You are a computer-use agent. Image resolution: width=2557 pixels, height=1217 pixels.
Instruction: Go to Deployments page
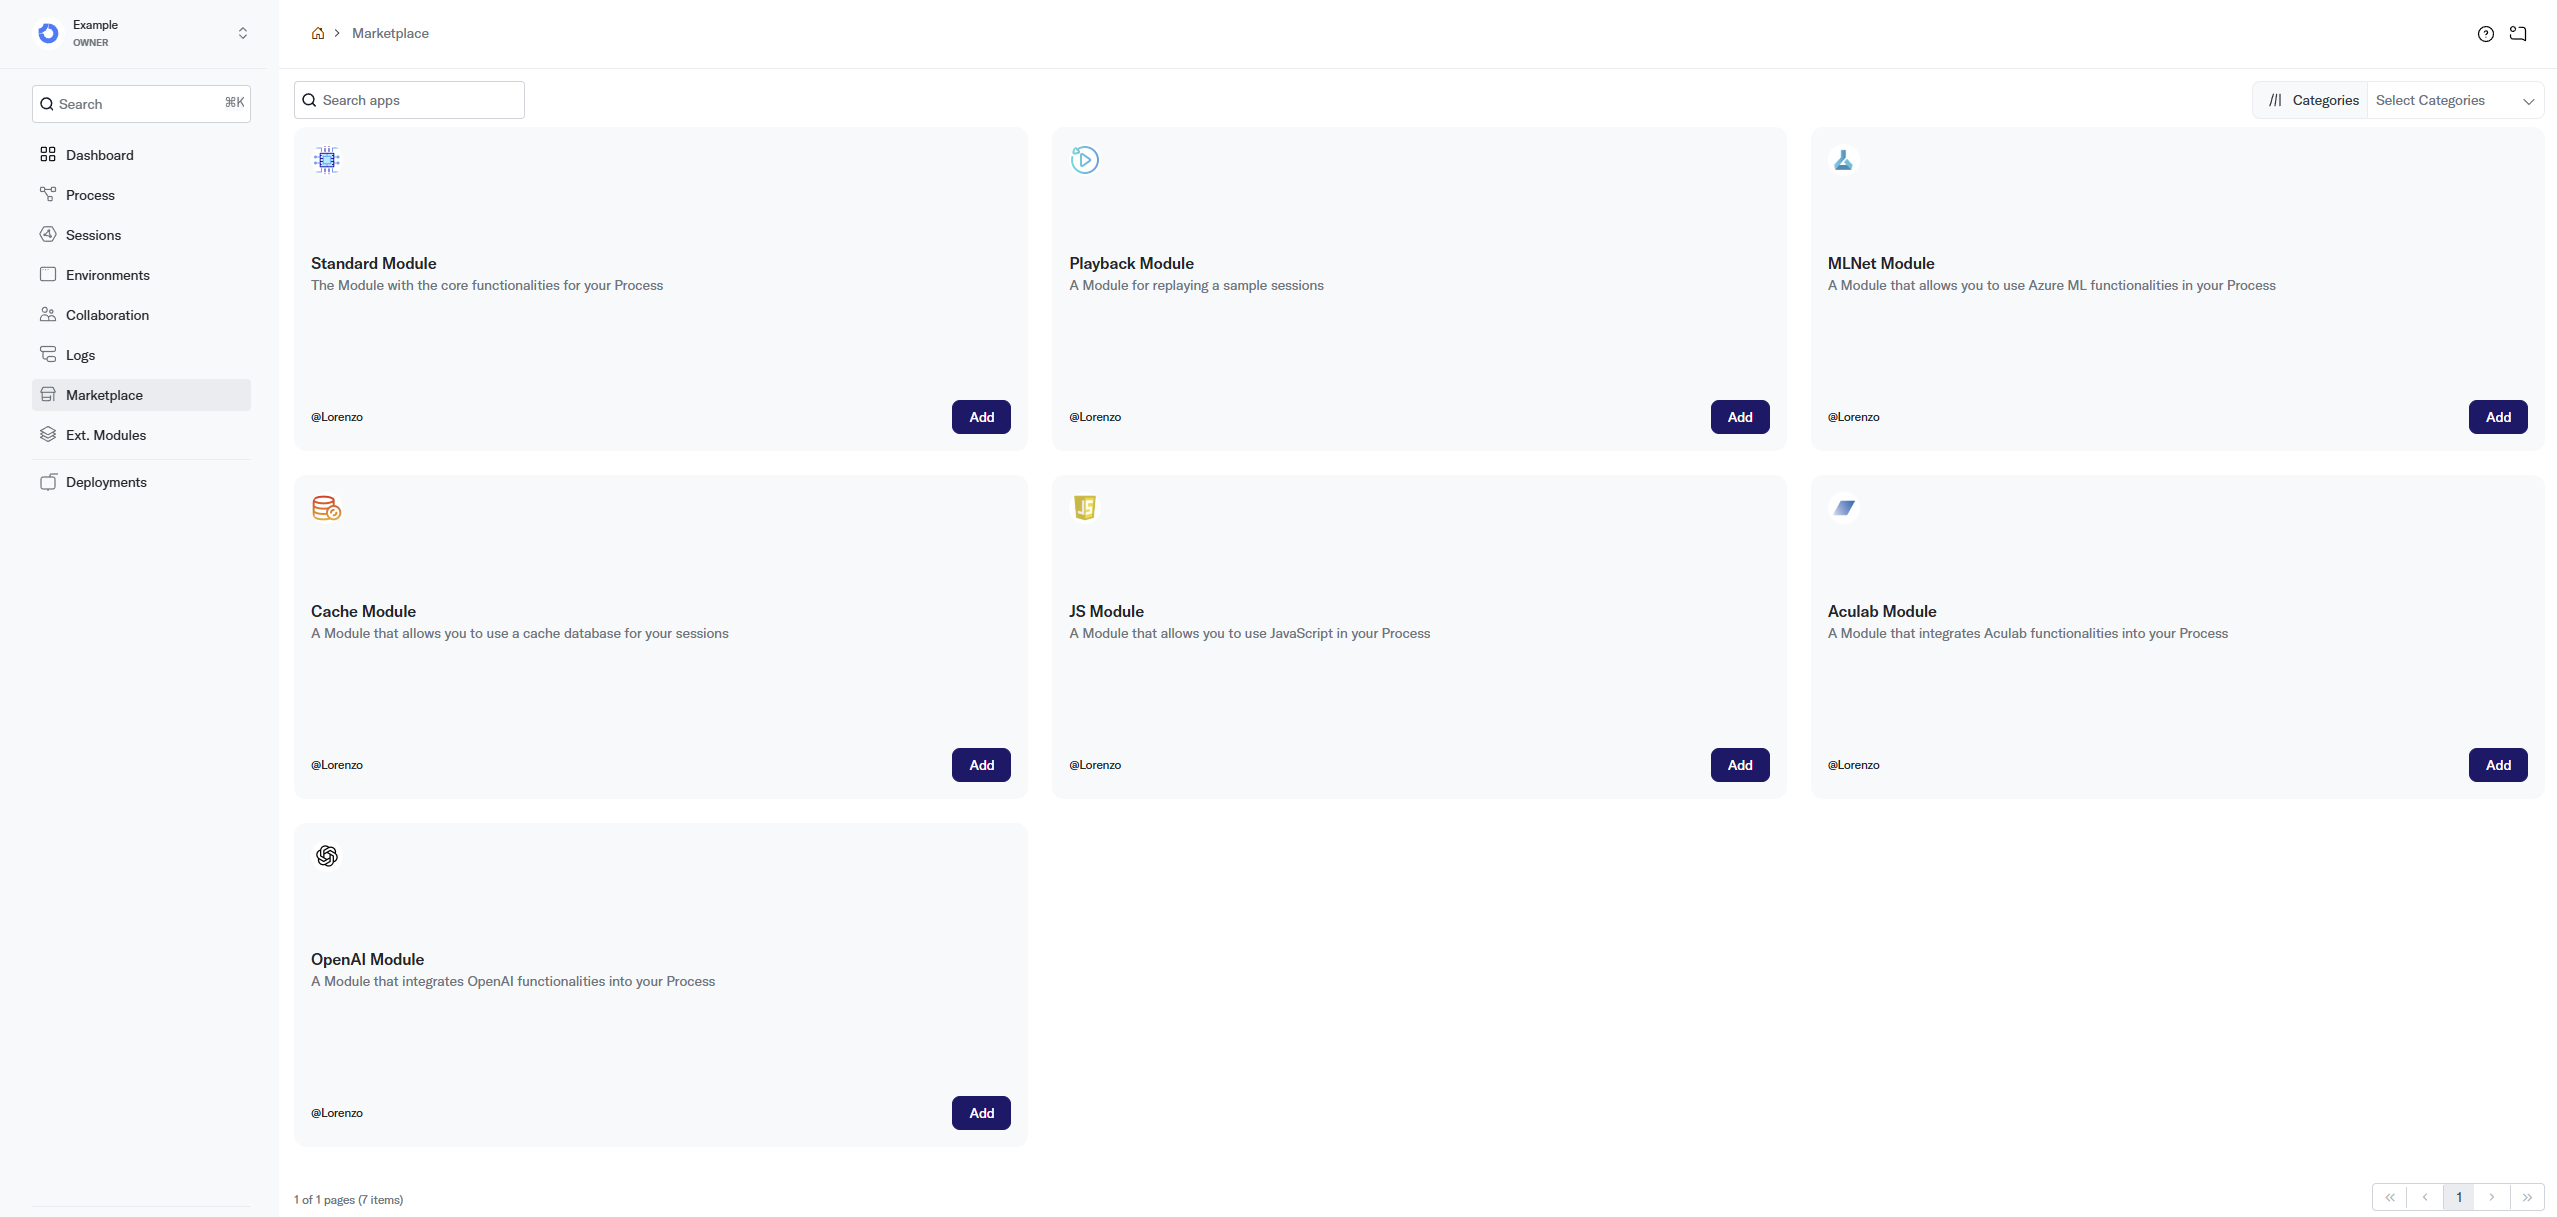141,482
